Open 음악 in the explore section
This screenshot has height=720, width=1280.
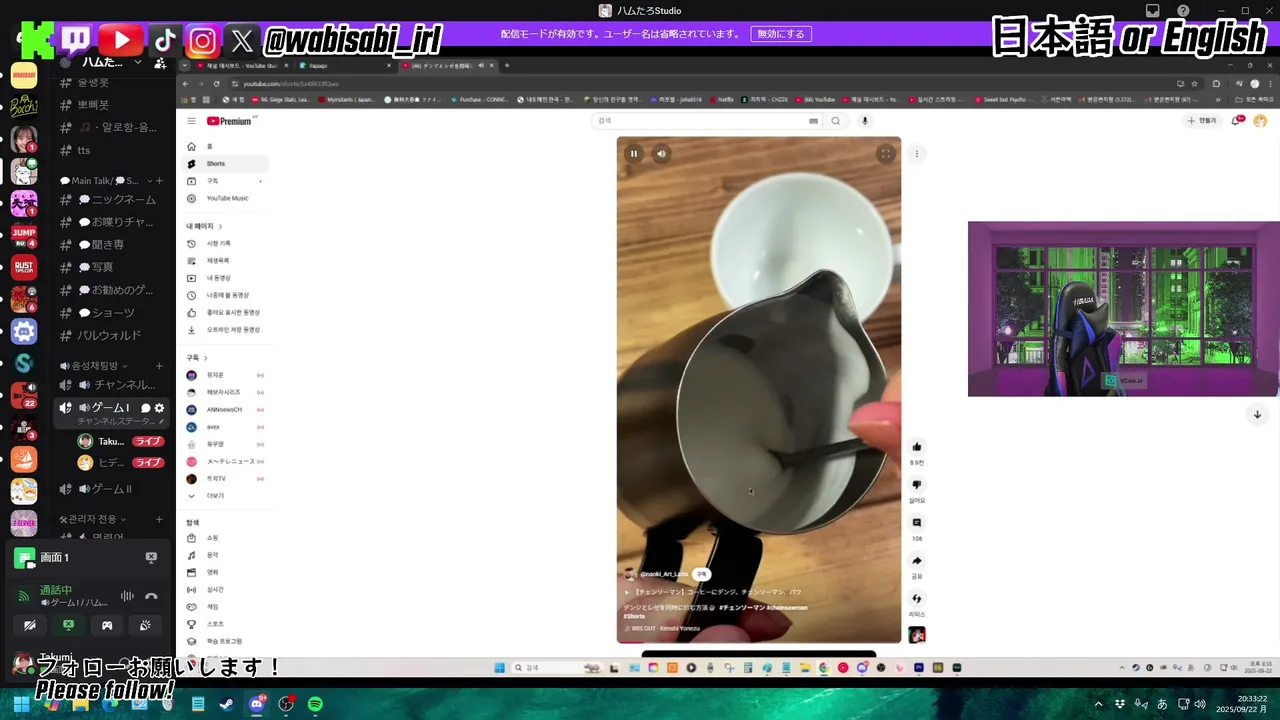[x=227, y=555]
